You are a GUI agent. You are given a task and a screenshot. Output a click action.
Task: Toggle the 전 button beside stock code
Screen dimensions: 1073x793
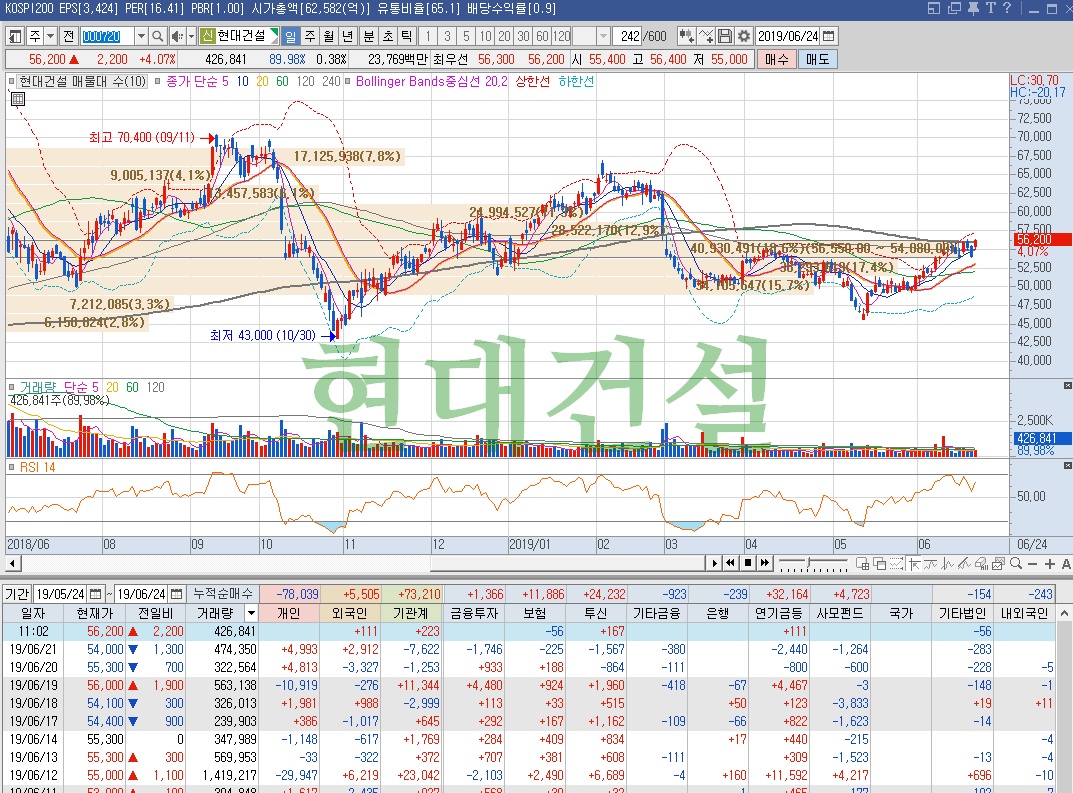pos(68,36)
